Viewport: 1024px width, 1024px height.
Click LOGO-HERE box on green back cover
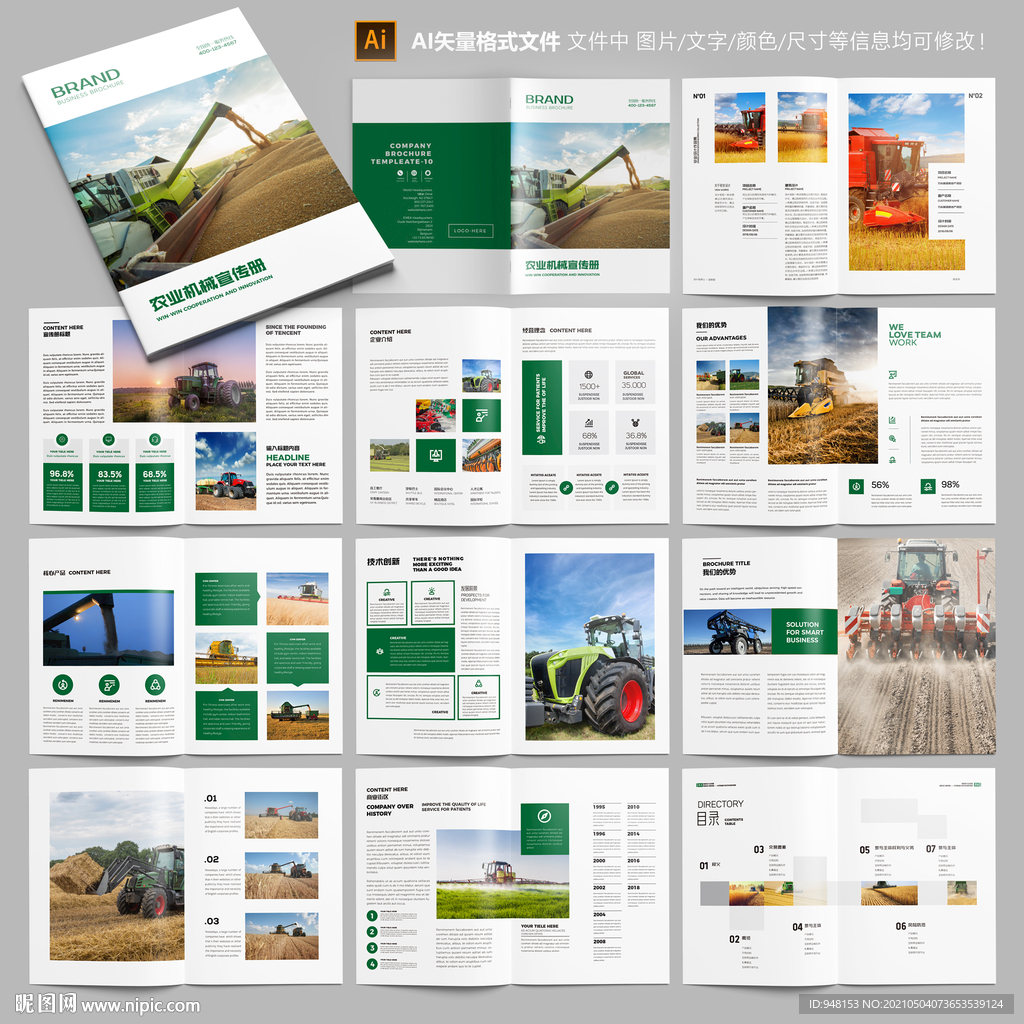point(470,231)
